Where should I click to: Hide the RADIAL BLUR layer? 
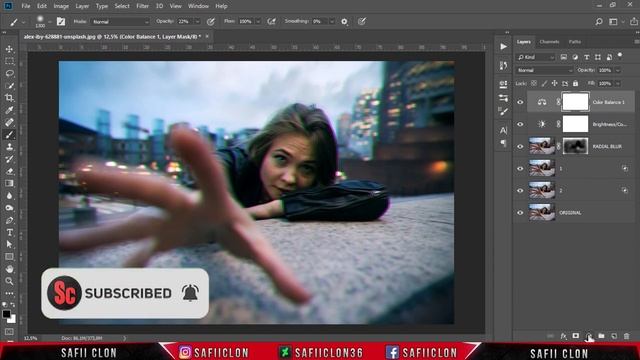[x=520, y=146]
